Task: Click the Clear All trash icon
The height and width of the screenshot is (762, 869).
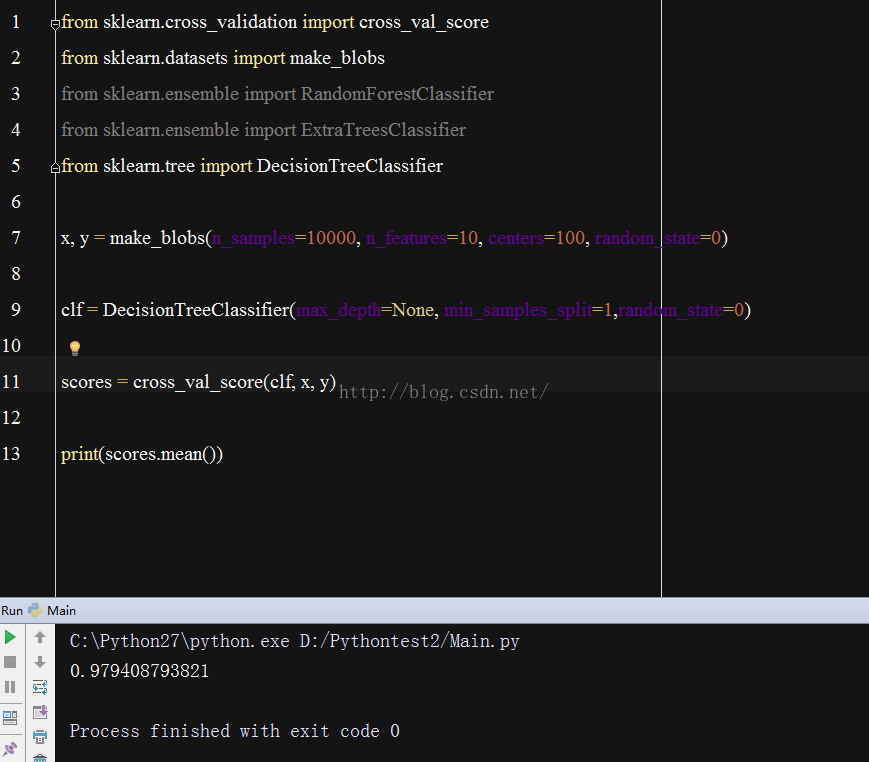Action: click(x=40, y=758)
